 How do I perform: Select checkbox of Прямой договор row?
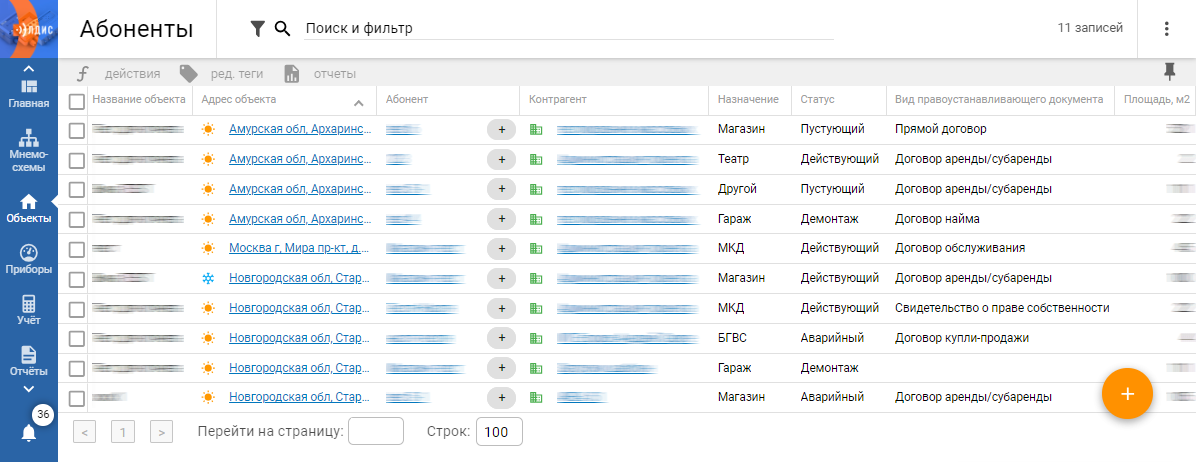coord(76,130)
